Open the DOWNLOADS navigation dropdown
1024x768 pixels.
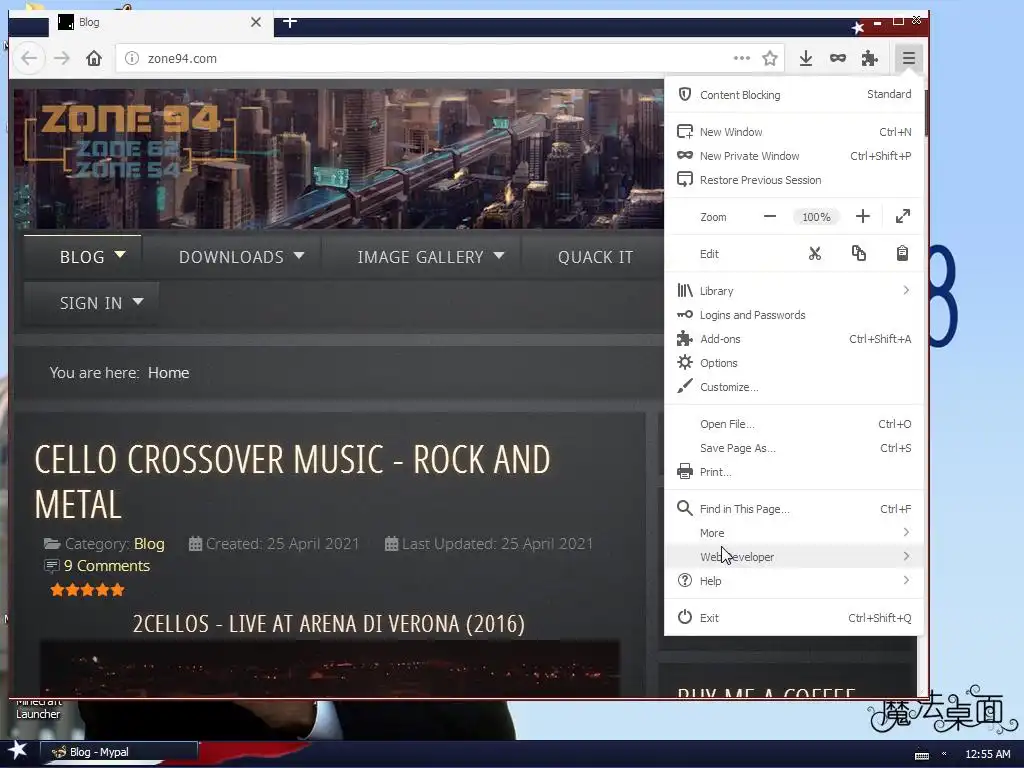(x=242, y=257)
